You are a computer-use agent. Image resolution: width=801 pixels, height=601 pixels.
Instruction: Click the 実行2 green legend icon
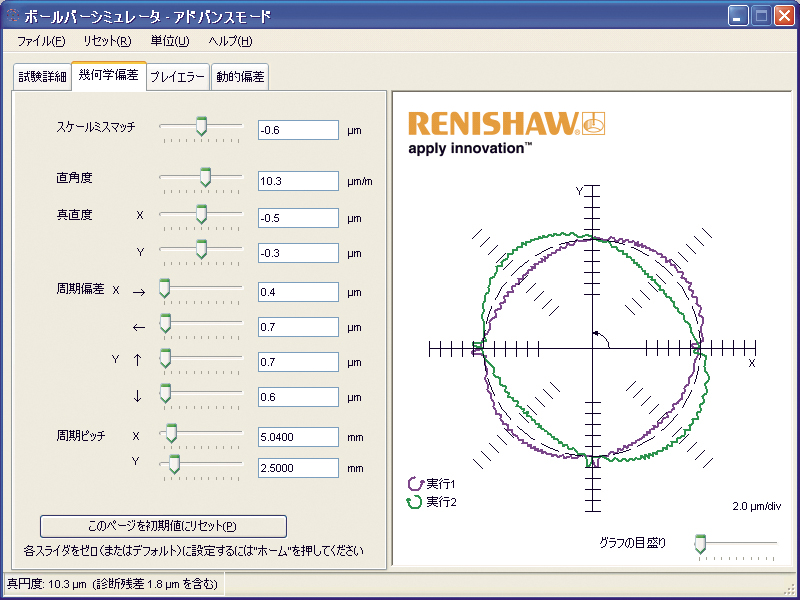415,501
